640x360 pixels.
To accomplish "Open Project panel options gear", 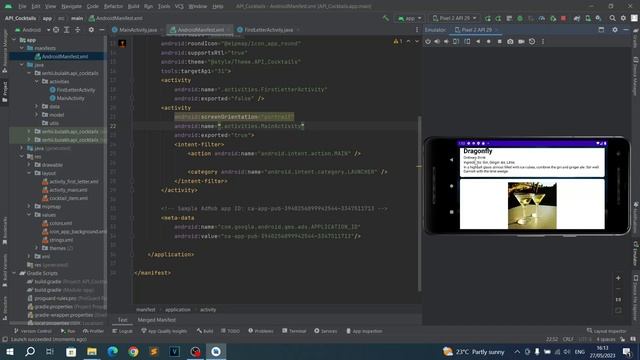I will [x=91, y=30].
